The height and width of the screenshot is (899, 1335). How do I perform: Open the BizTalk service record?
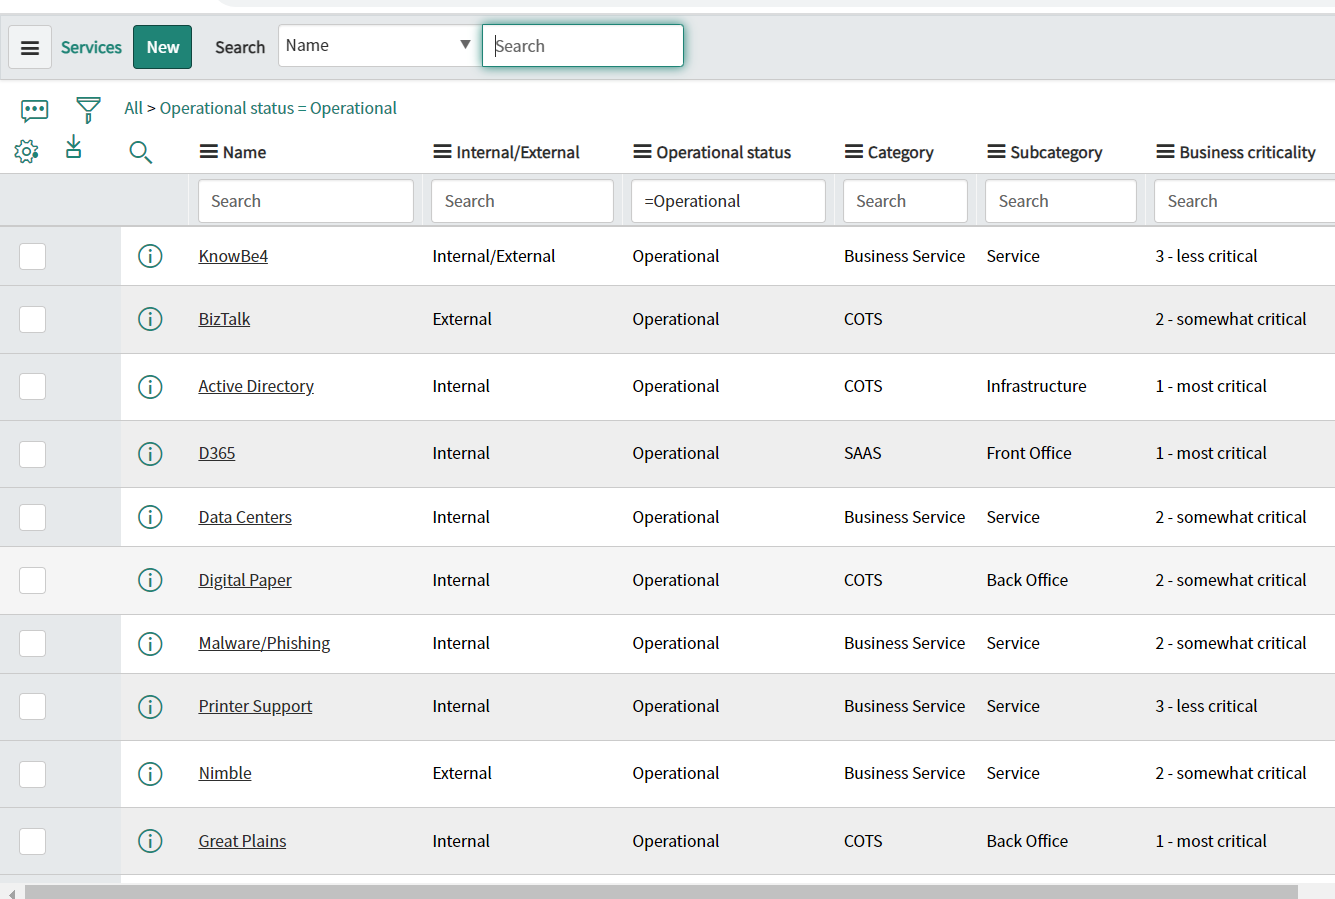224,319
